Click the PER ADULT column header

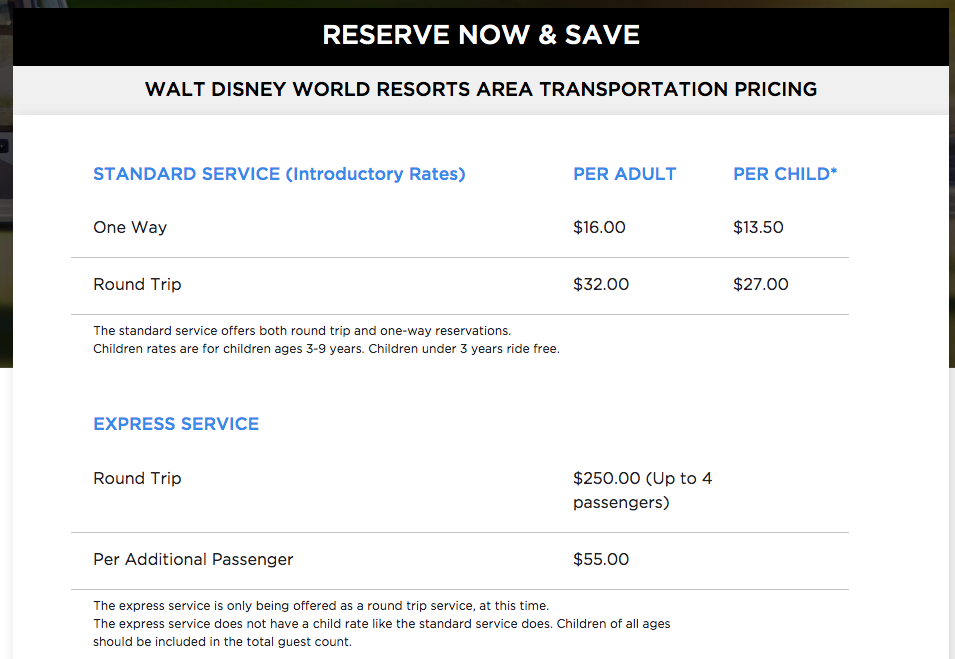tap(624, 174)
